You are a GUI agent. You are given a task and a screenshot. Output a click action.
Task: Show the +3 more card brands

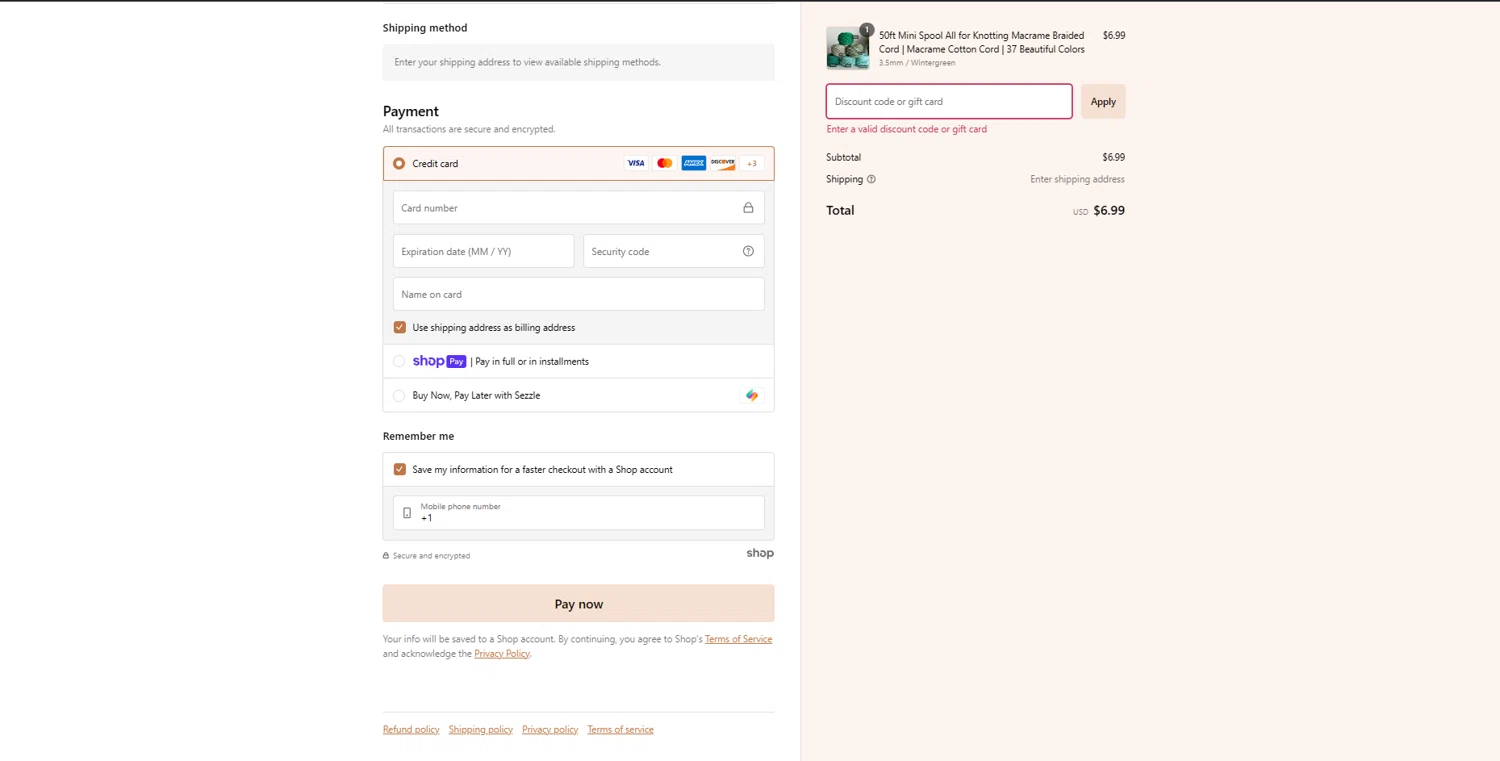752,163
